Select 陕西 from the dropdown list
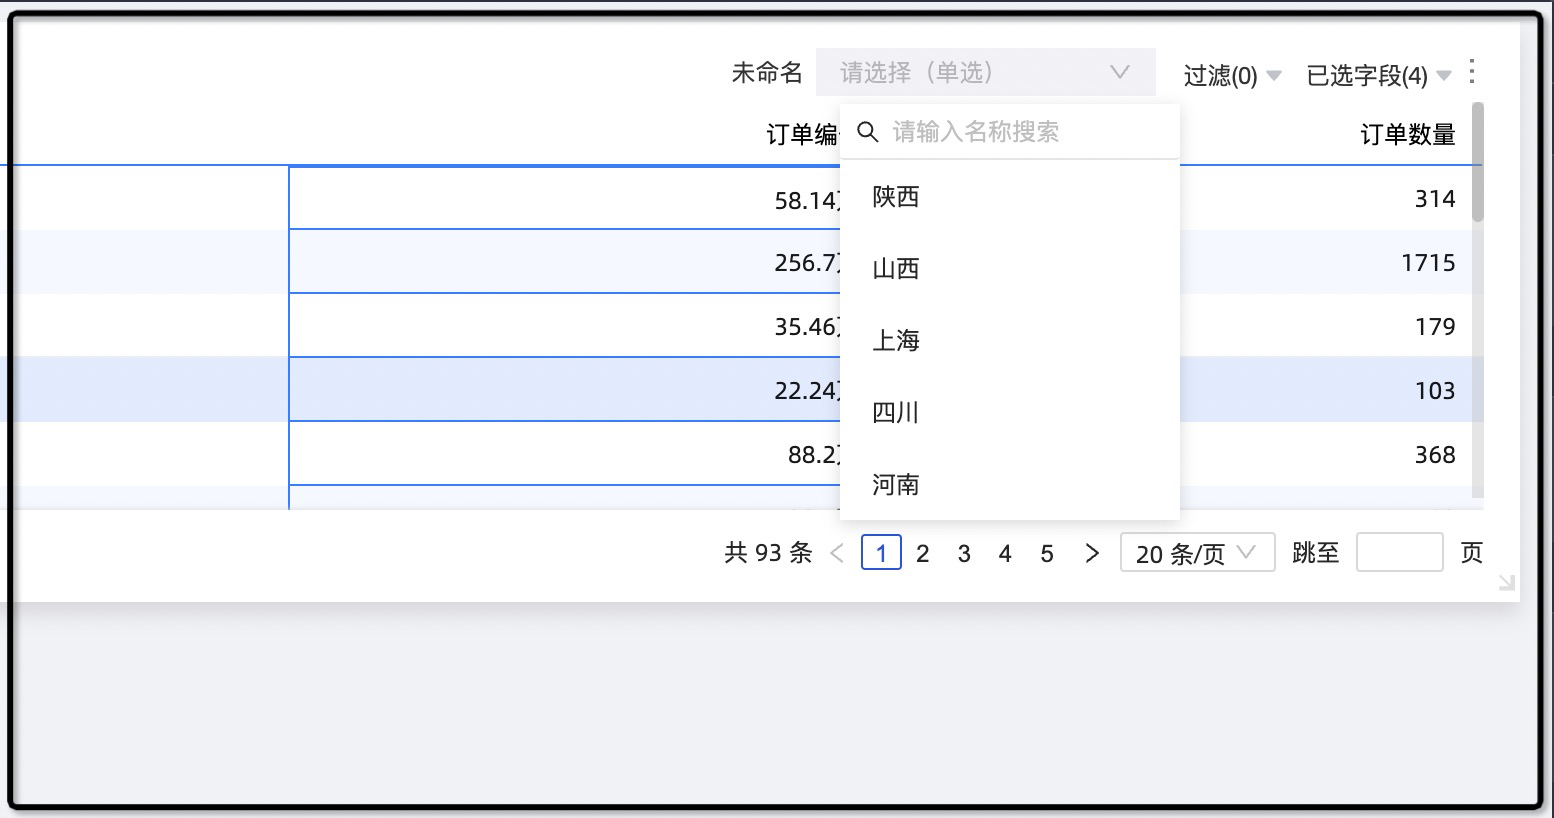The height and width of the screenshot is (818, 1554). [x=896, y=197]
